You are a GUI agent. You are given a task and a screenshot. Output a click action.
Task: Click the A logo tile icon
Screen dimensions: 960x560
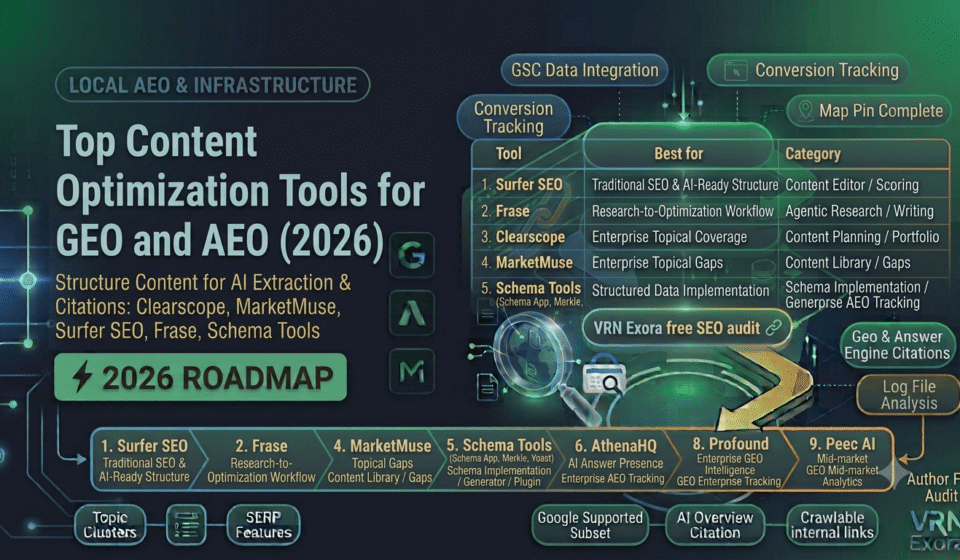[x=412, y=313]
